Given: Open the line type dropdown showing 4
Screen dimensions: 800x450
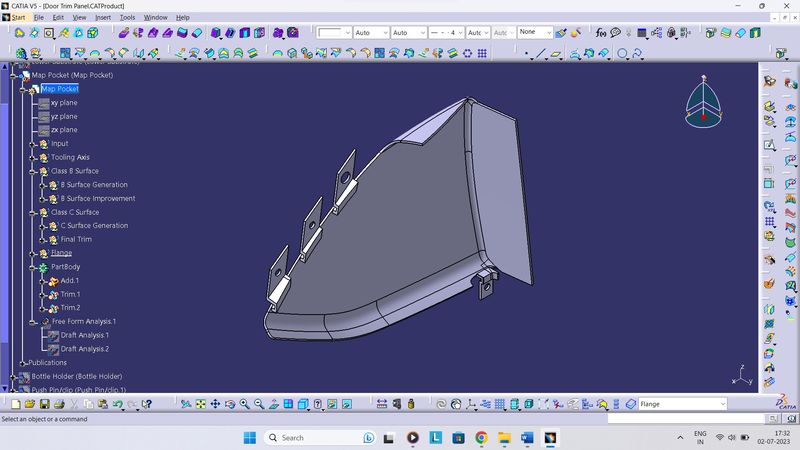Looking at the screenshot, I should pyautogui.click(x=460, y=33).
